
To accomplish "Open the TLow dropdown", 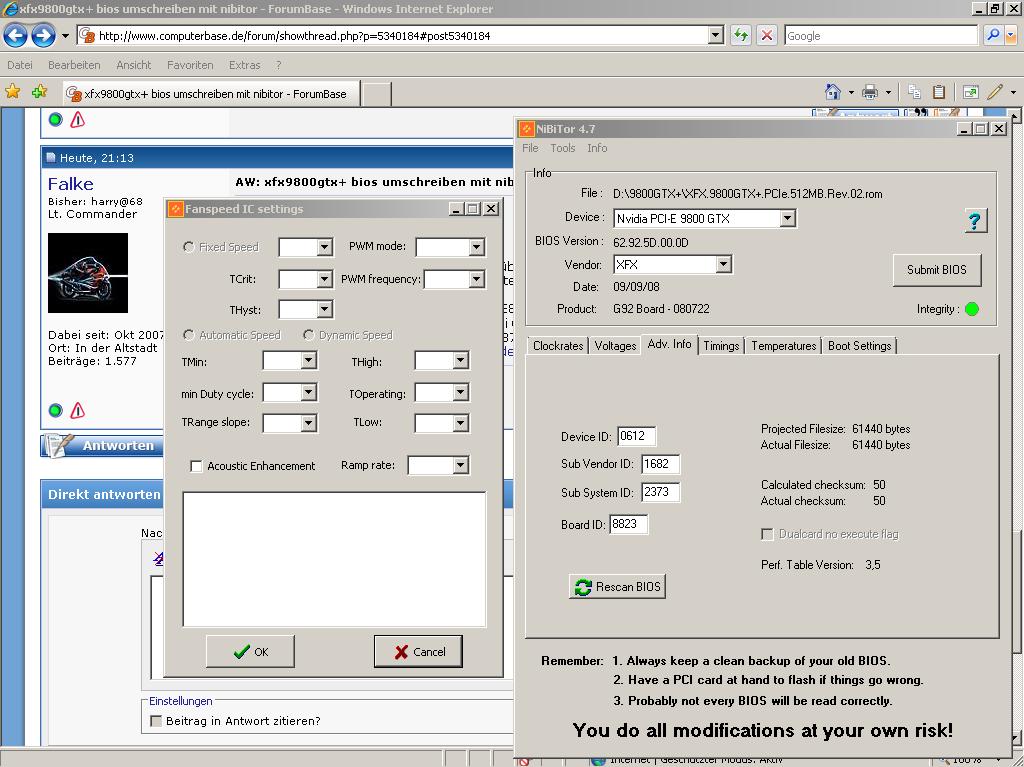I will 460,423.
